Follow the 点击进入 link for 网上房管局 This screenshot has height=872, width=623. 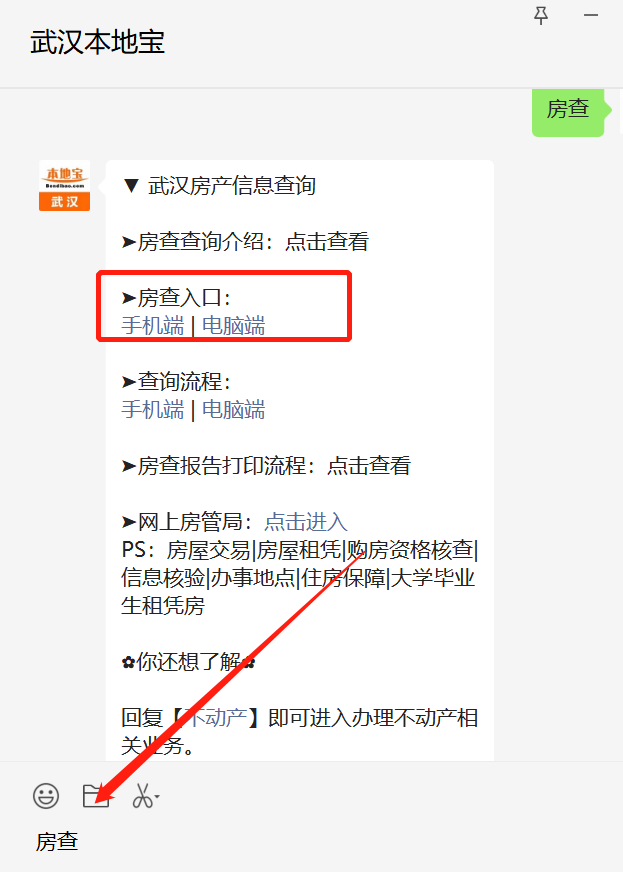click(x=306, y=522)
